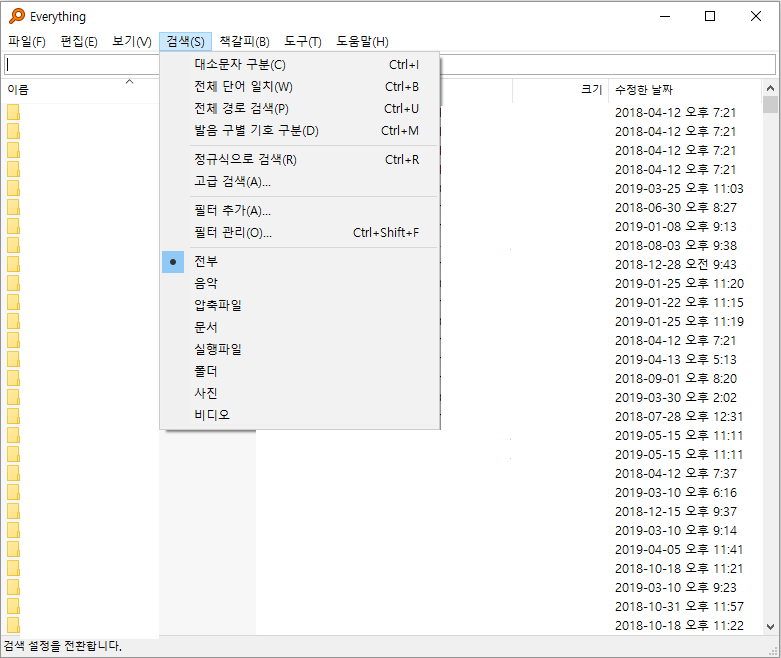Select the 사진 filter

[x=300, y=393]
